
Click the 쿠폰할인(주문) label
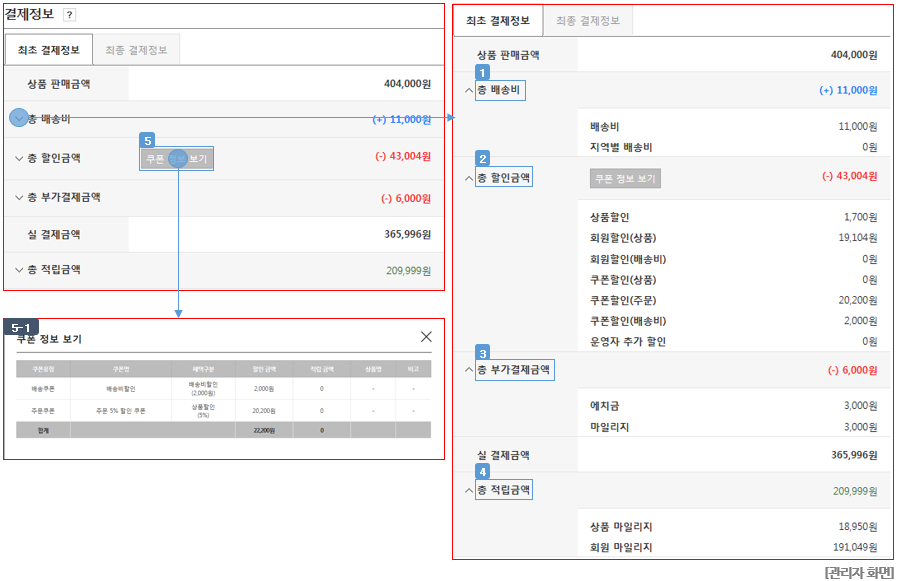pos(623,300)
